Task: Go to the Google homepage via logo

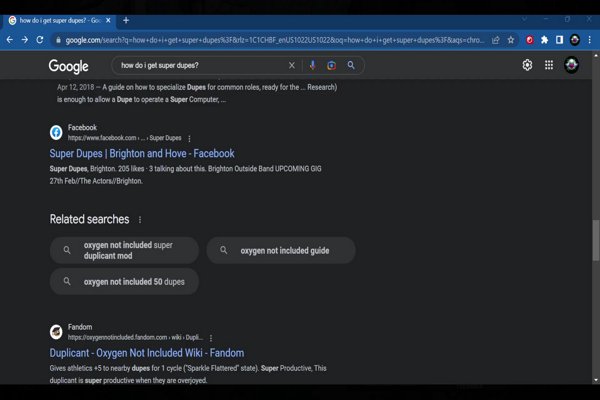Action: pyautogui.click(x=68, y=66)
